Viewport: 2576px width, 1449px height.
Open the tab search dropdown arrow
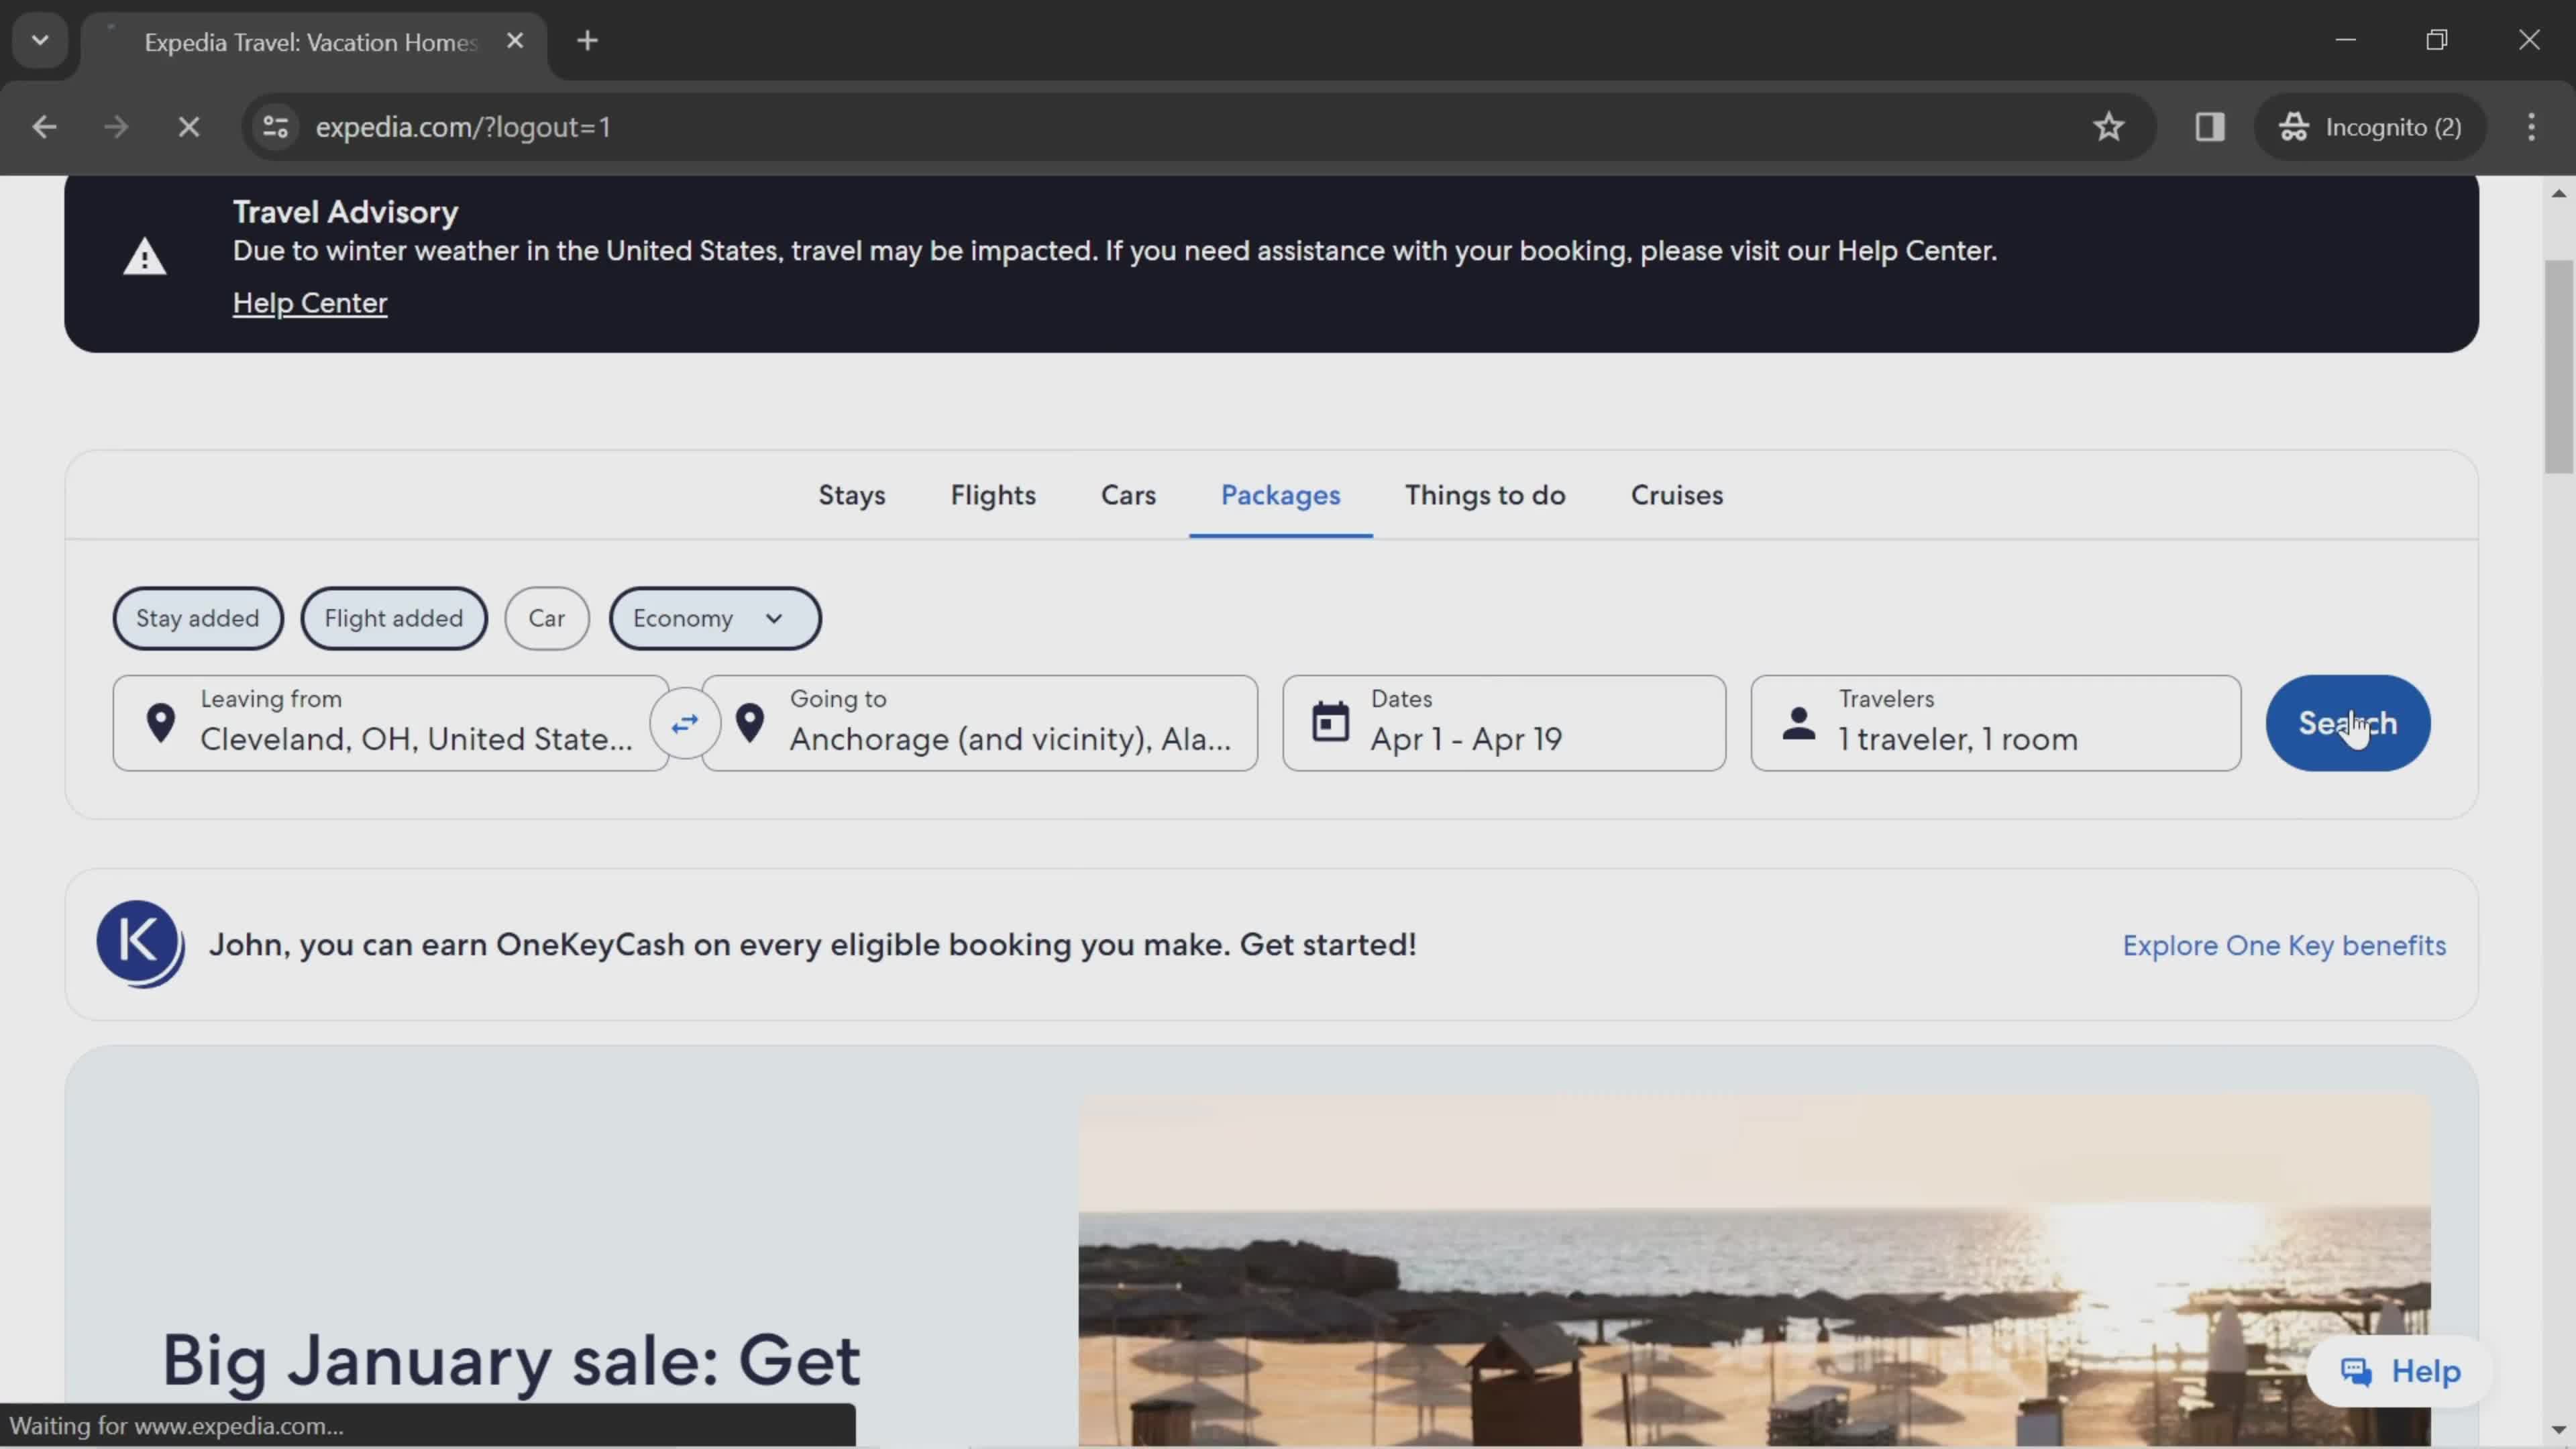click(x=40, y=41)
